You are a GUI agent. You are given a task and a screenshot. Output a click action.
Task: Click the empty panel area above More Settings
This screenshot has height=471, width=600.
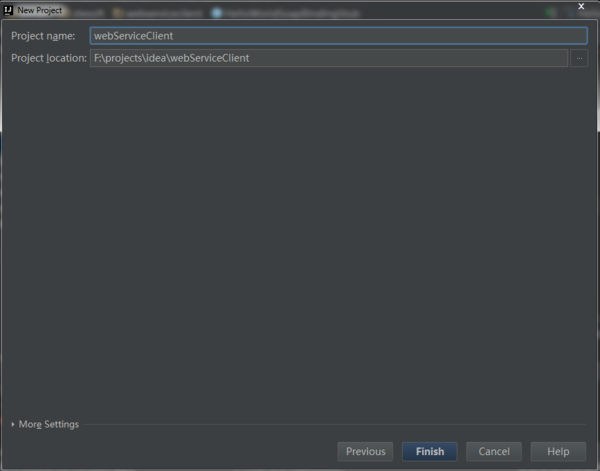[300, 240]
